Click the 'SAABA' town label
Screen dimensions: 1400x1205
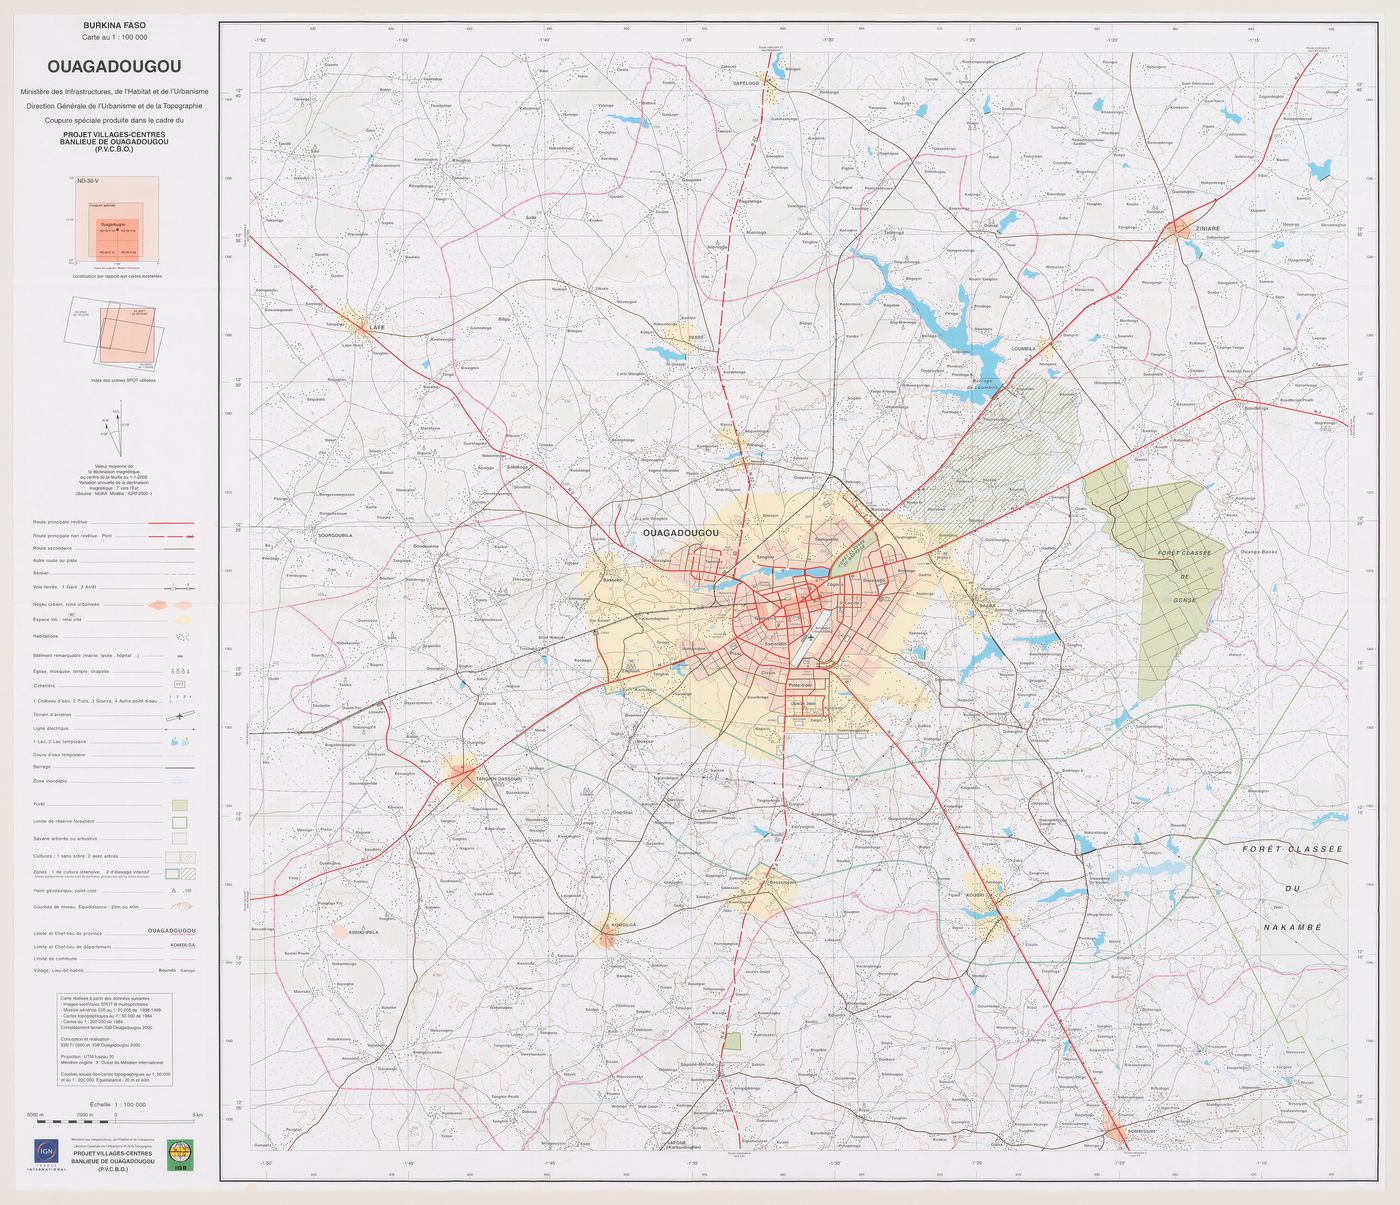pyautogui.click(x=987, y=605)
